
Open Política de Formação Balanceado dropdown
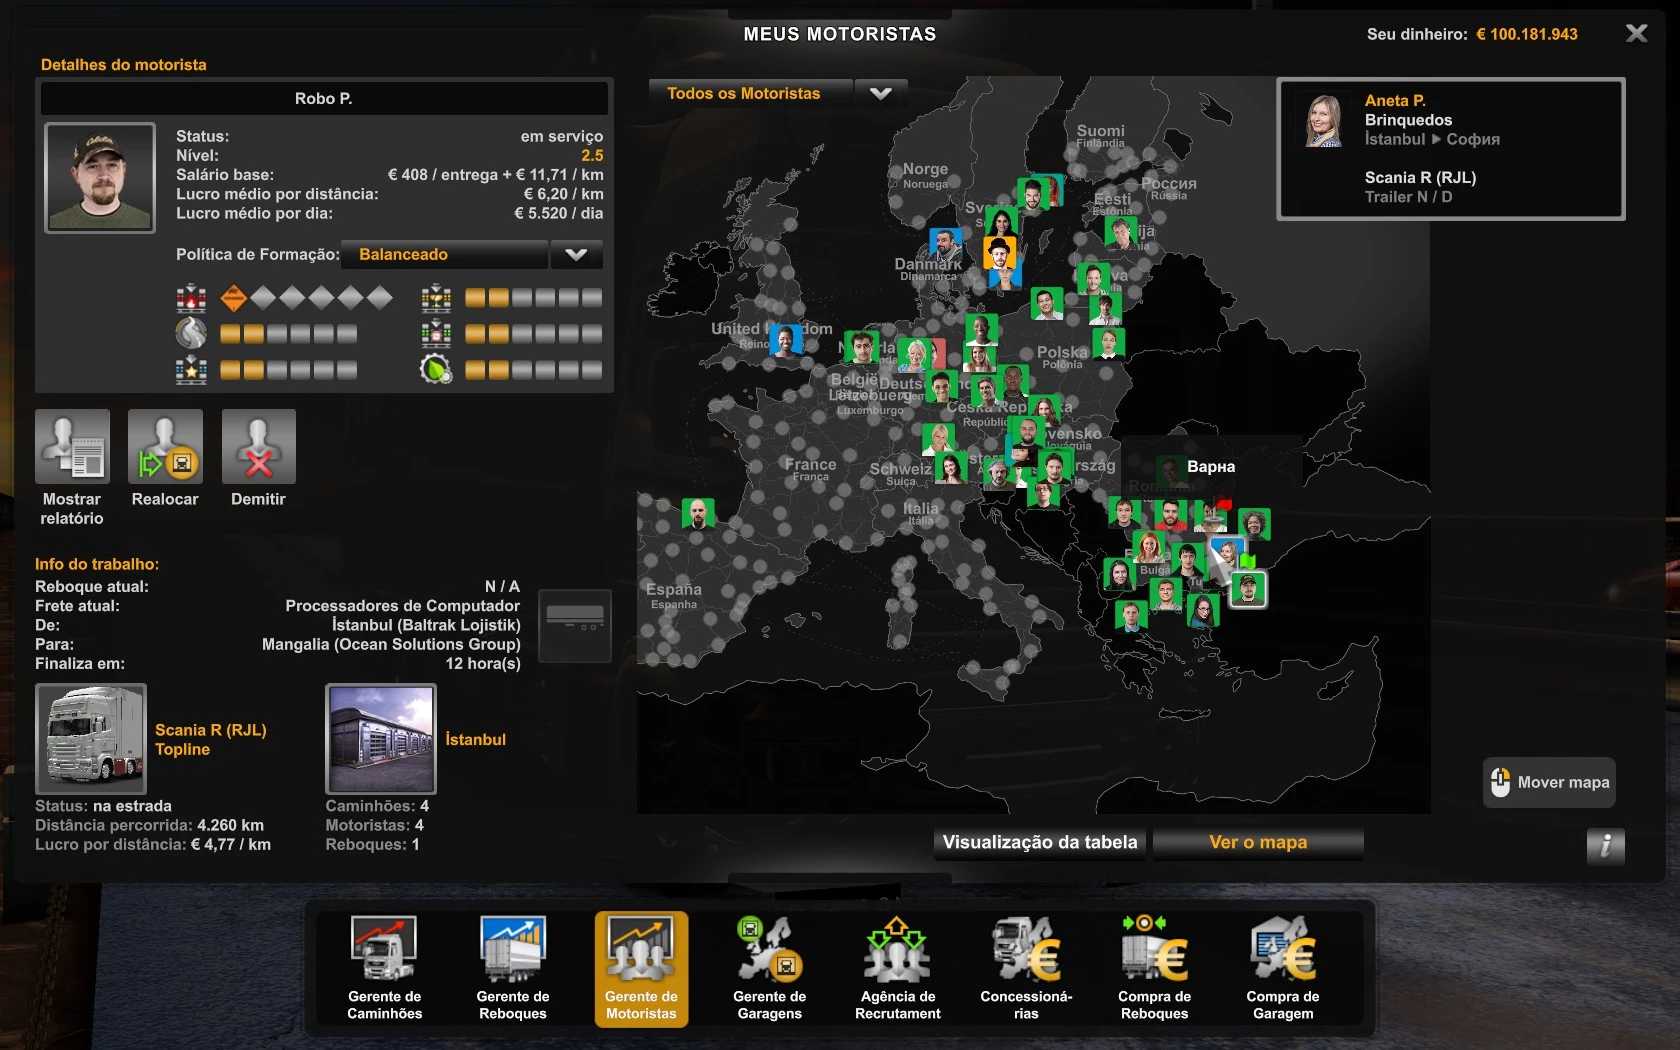click(x=575, y=255)
